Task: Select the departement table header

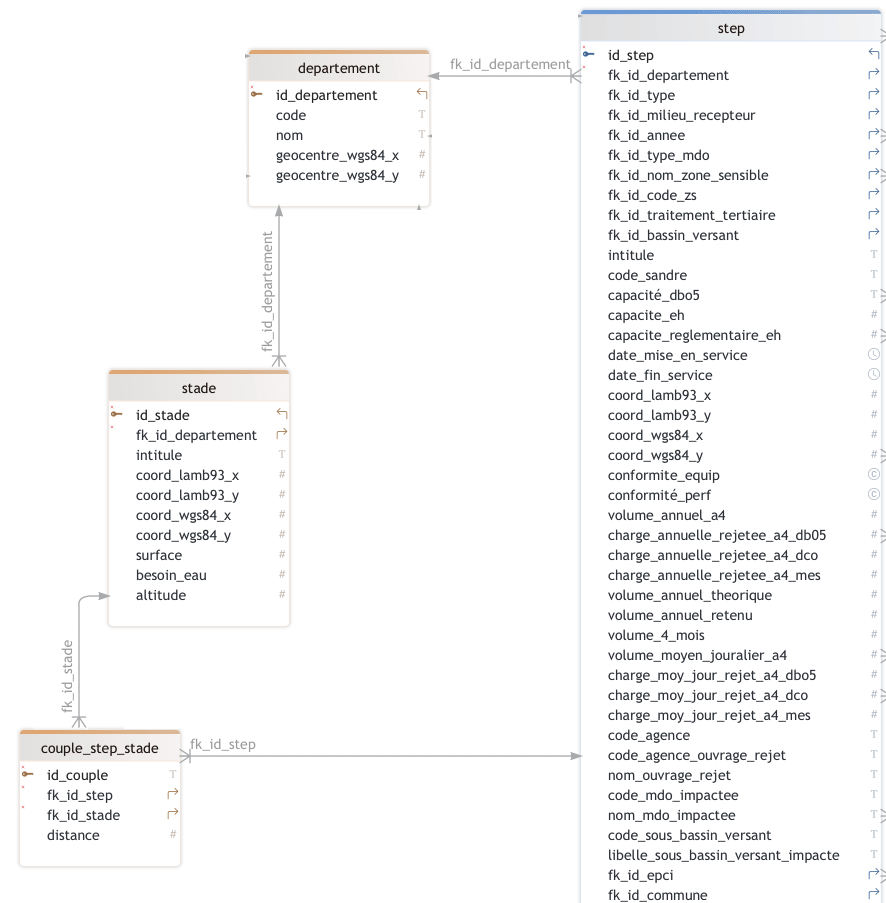Action: 339,68
